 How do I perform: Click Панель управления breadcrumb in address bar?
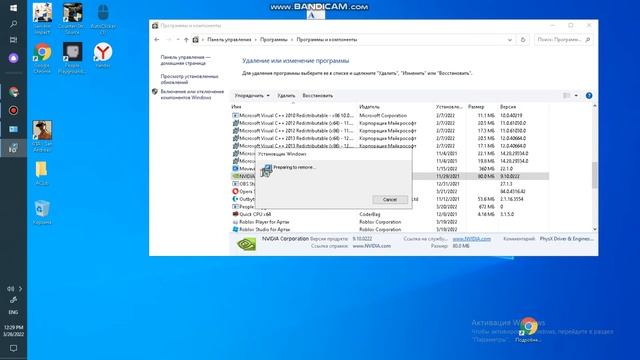coord(229,40)
